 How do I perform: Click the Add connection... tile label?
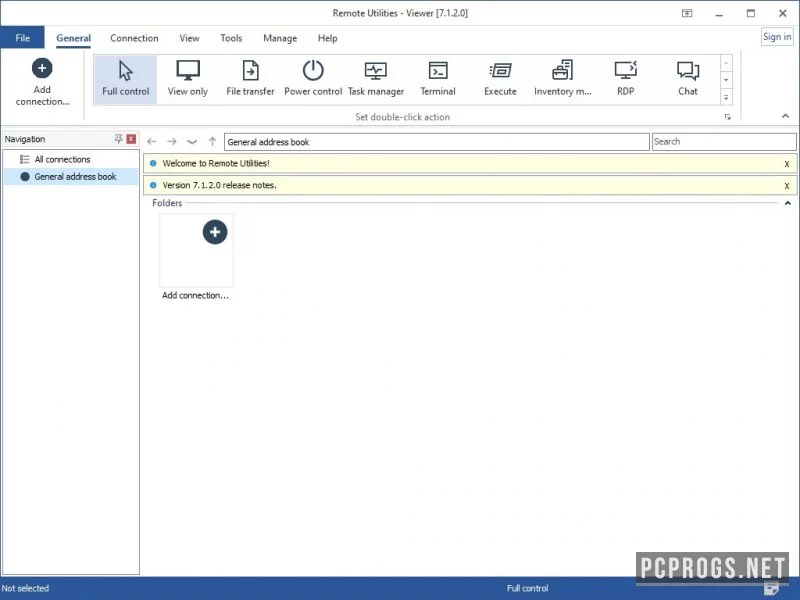[x=195, y=295]
